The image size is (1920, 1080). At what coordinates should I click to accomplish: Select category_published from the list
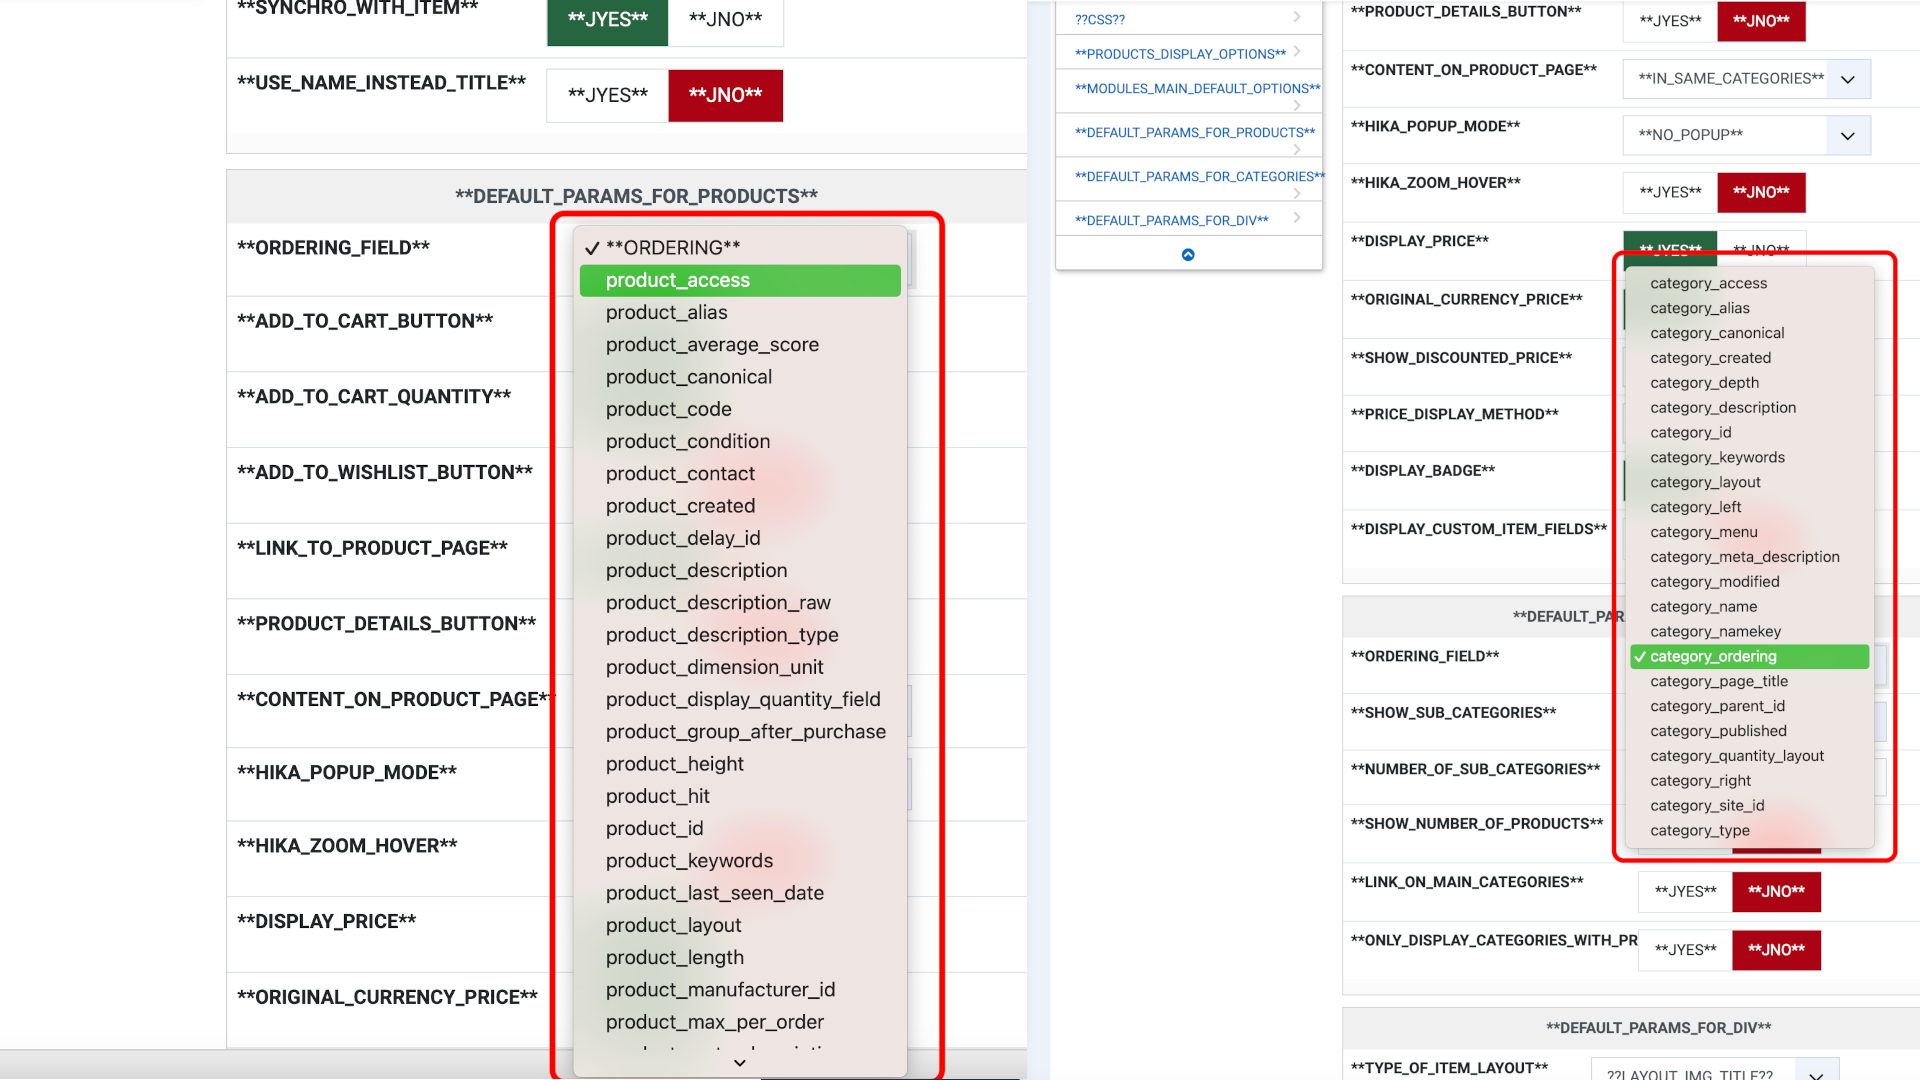[1718, 731]
